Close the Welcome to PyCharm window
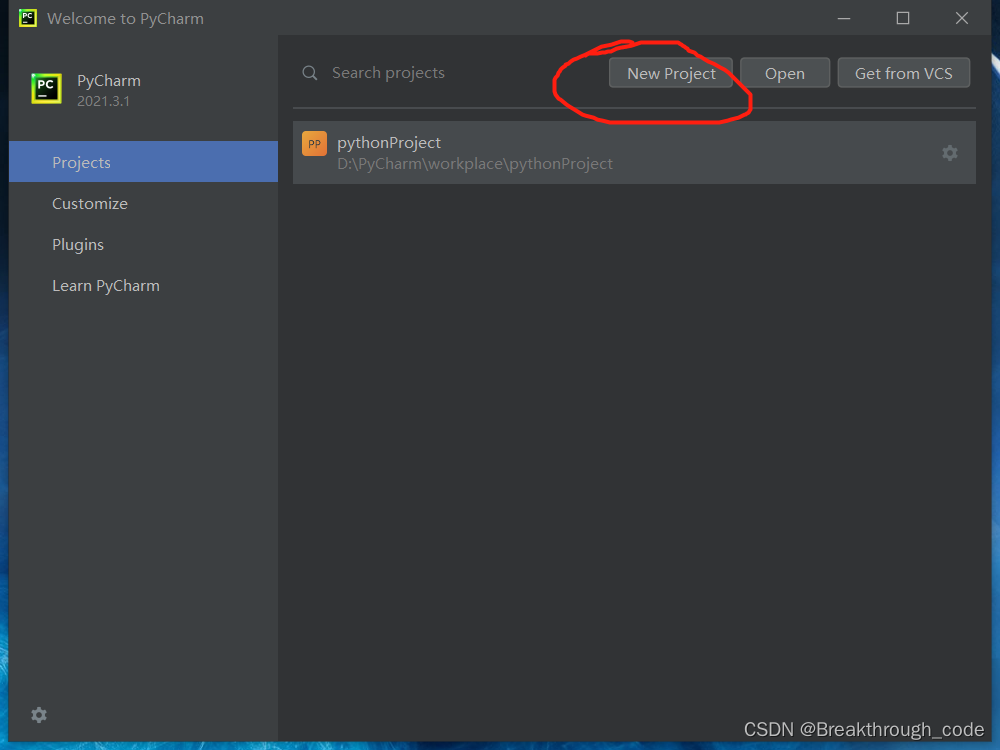The height and width of the screenshot is (750, 1000). (962, 18)
